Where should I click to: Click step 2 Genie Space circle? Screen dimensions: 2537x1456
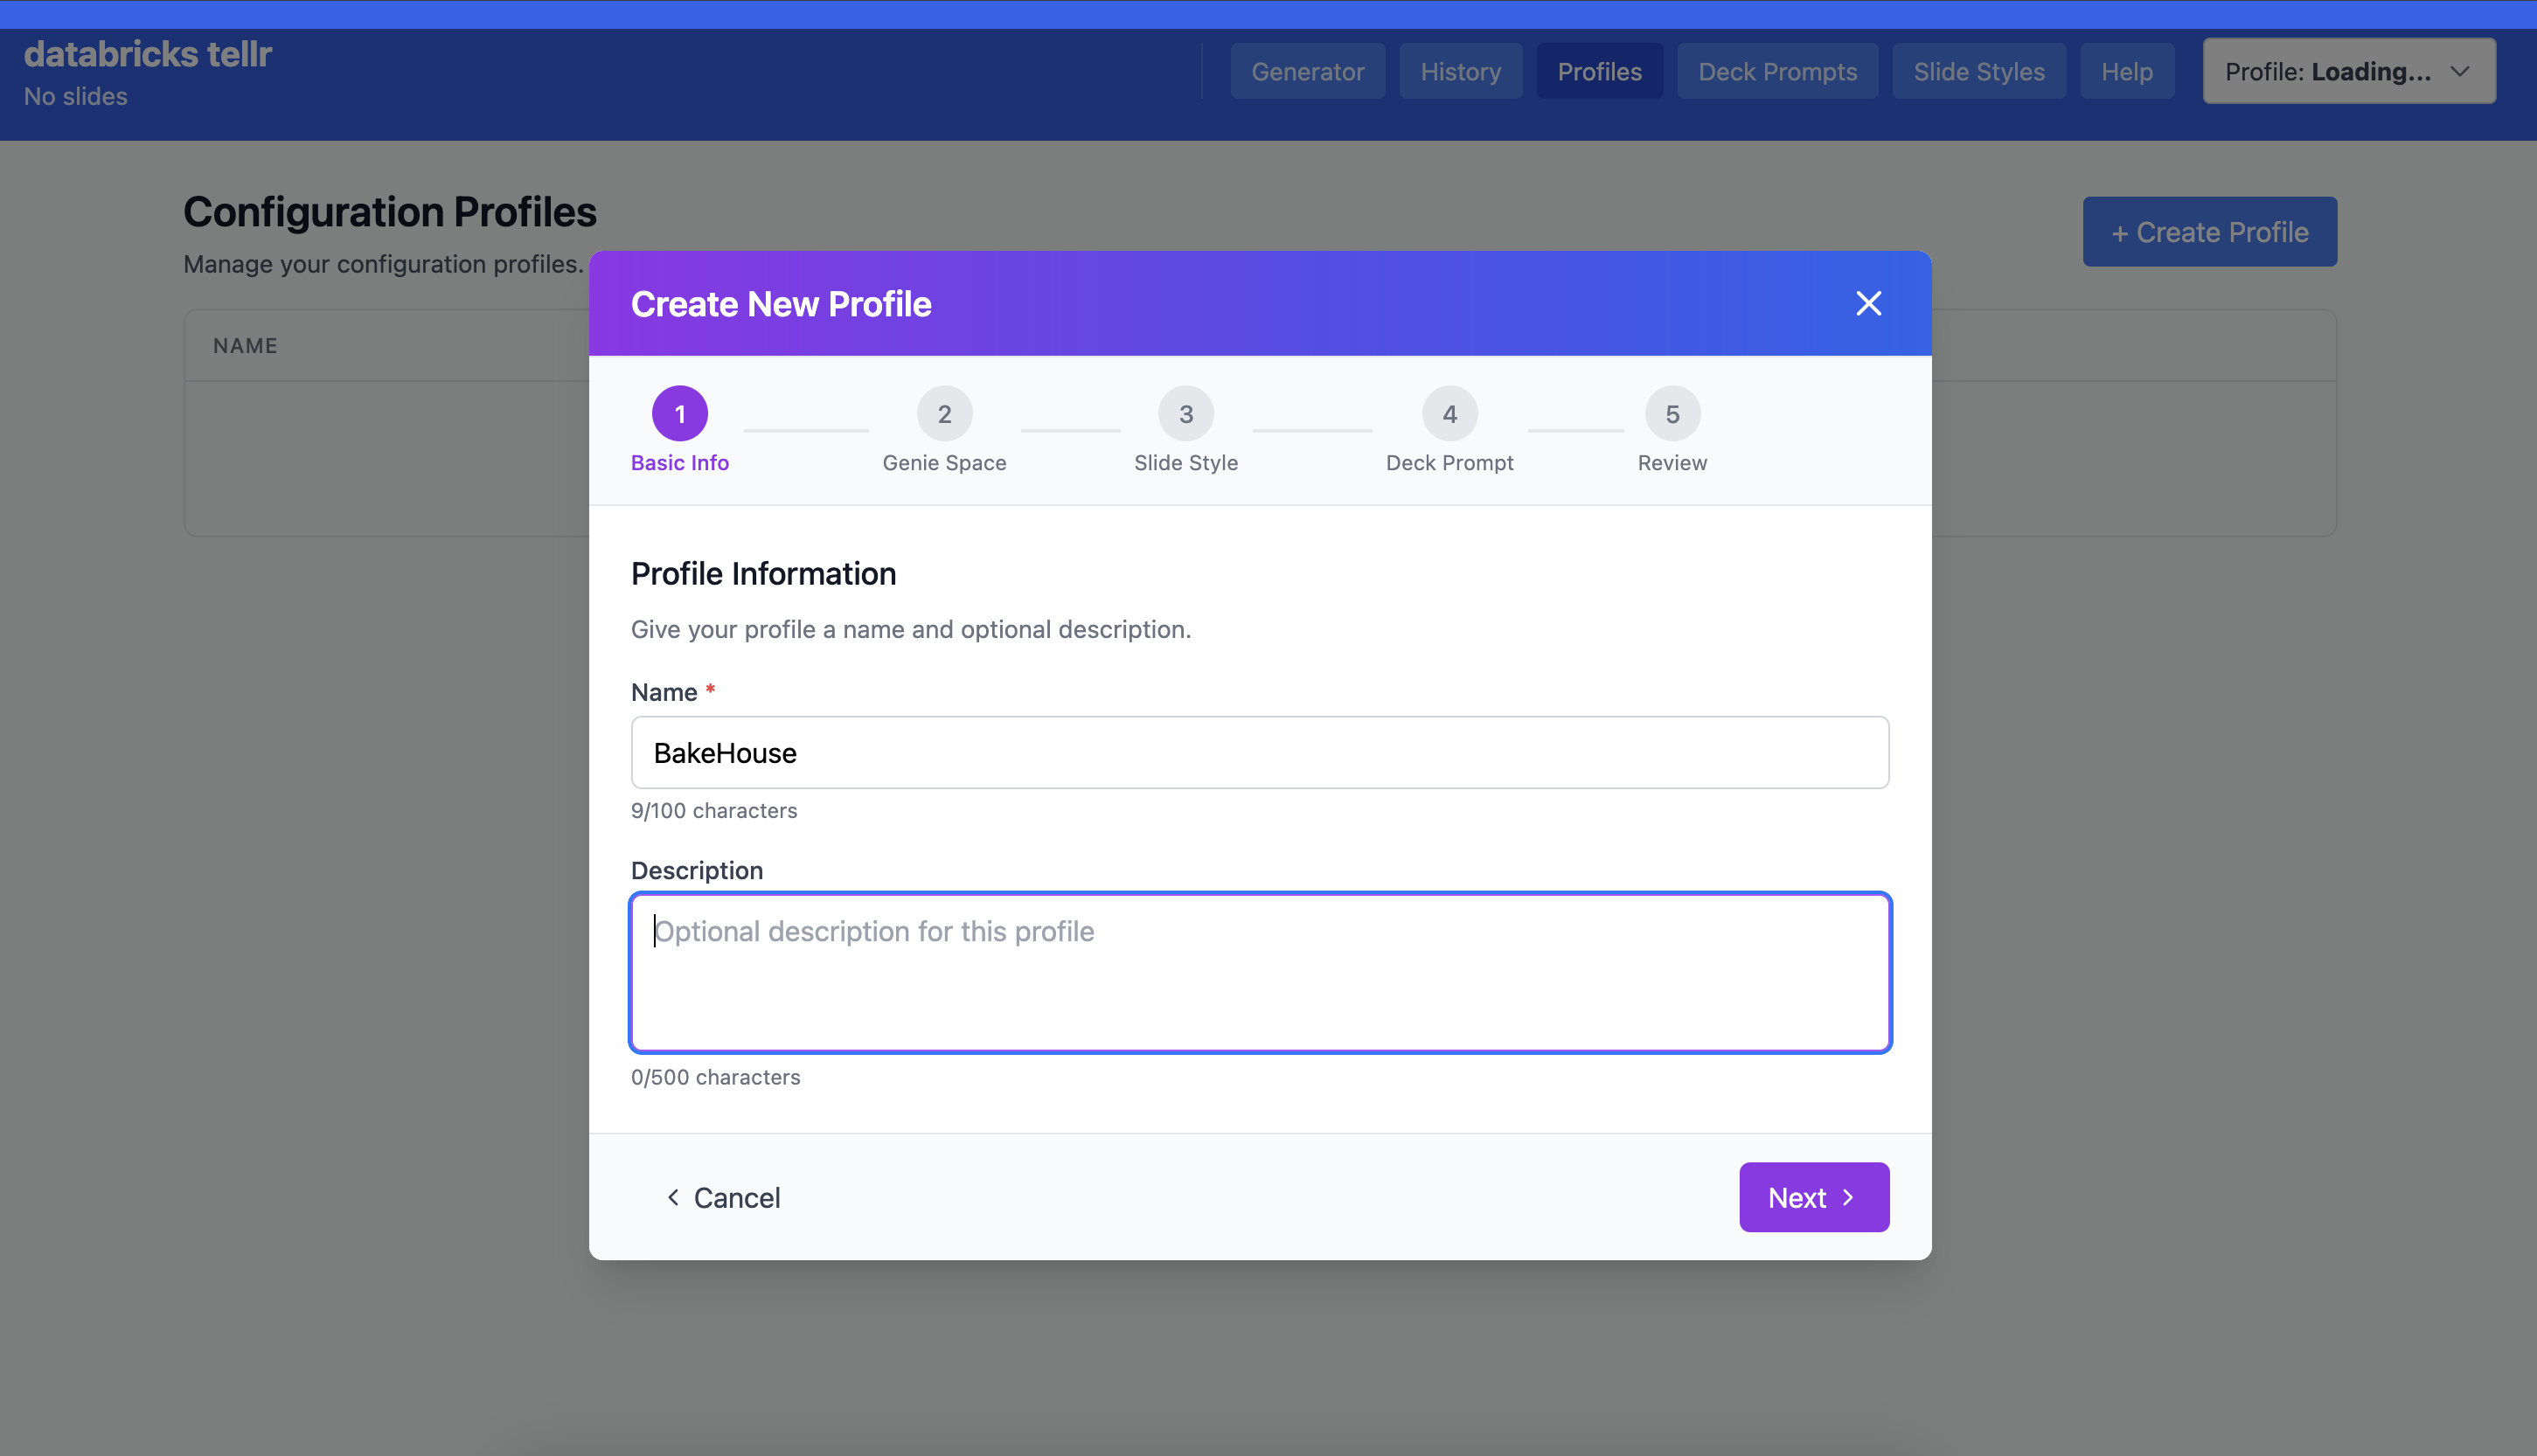(944, 414)
